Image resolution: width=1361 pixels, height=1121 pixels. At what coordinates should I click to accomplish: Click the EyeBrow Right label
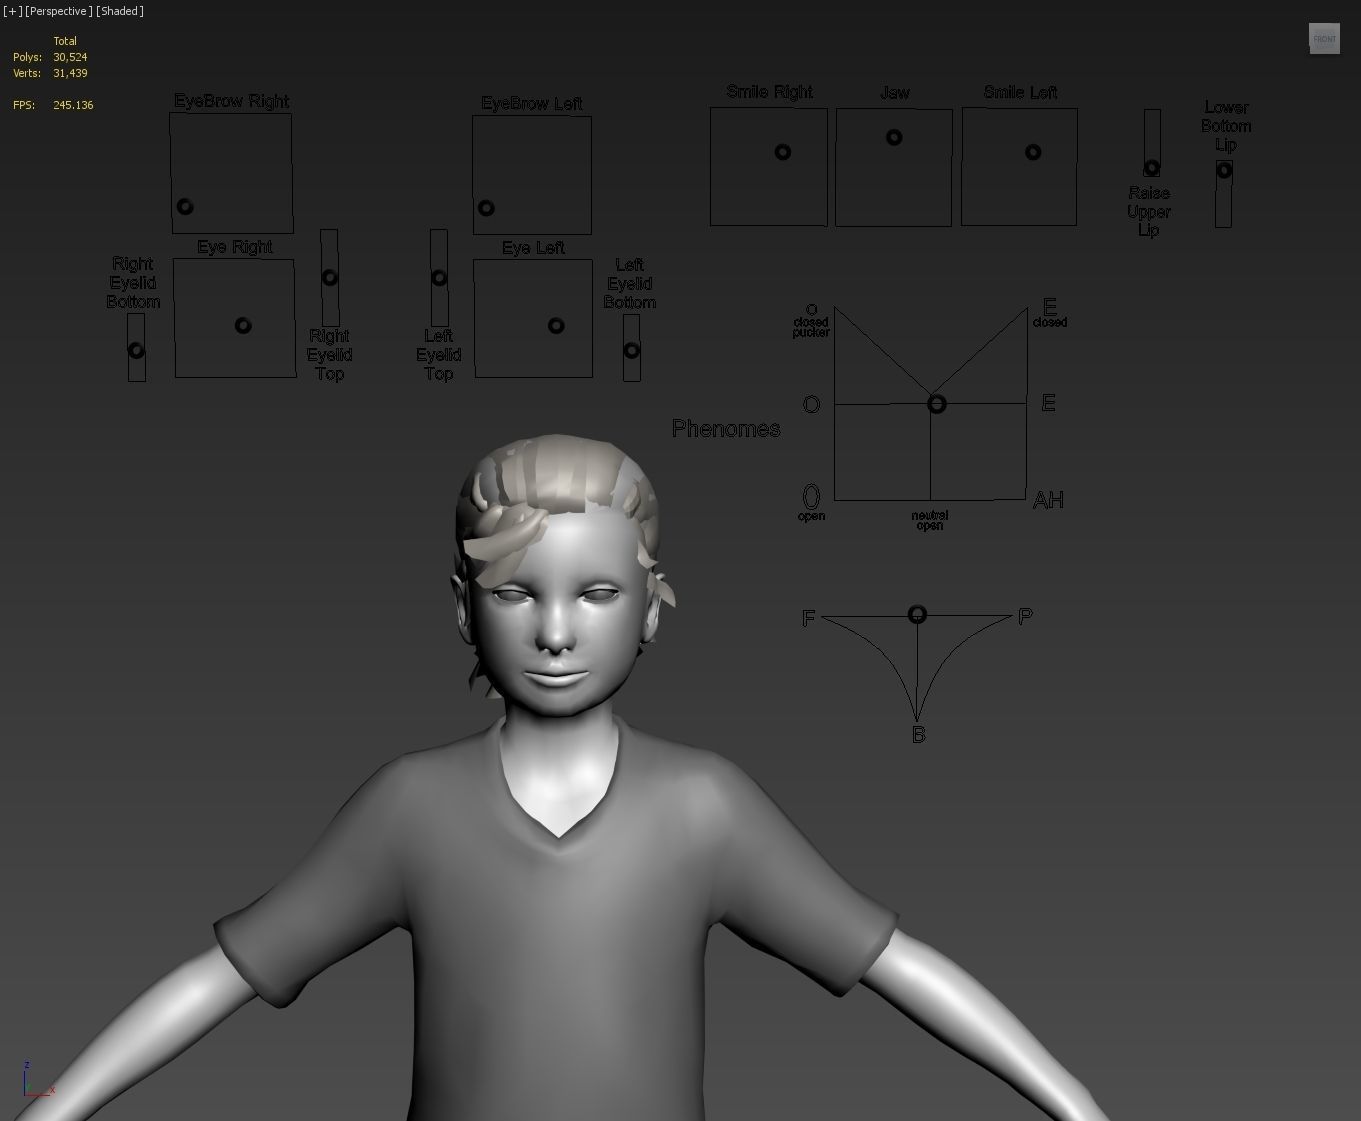tap(232, 101)
